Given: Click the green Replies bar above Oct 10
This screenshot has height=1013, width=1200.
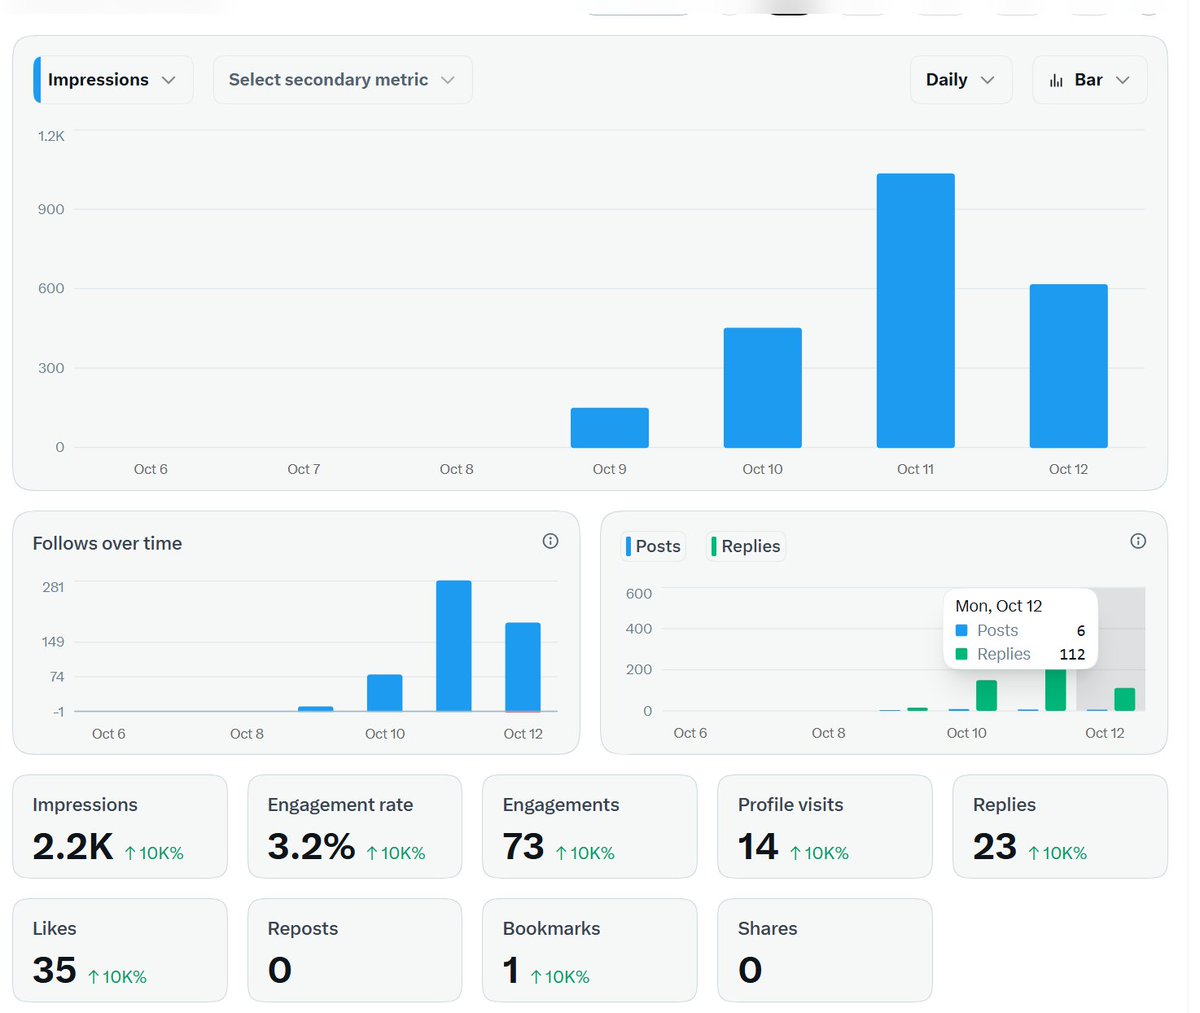Looking at the screenshot, I should tap(986, 696).
